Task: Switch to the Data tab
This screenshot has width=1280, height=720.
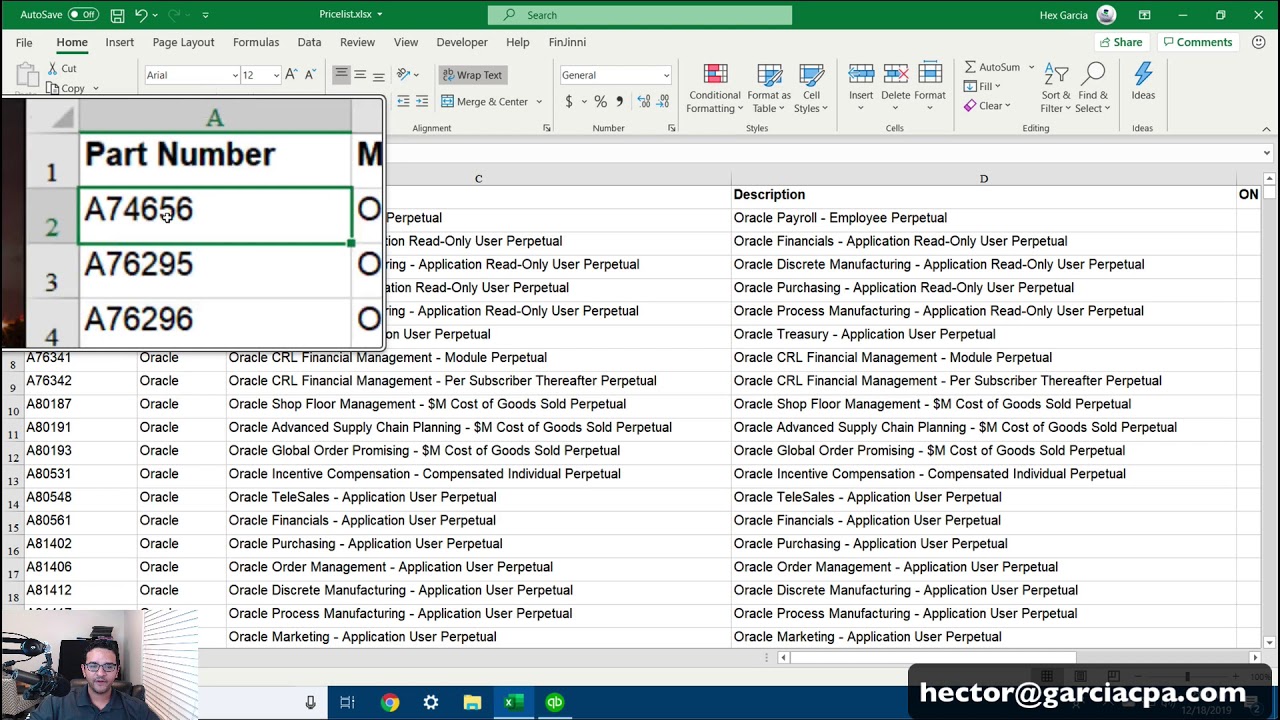Action: point(309,42)
